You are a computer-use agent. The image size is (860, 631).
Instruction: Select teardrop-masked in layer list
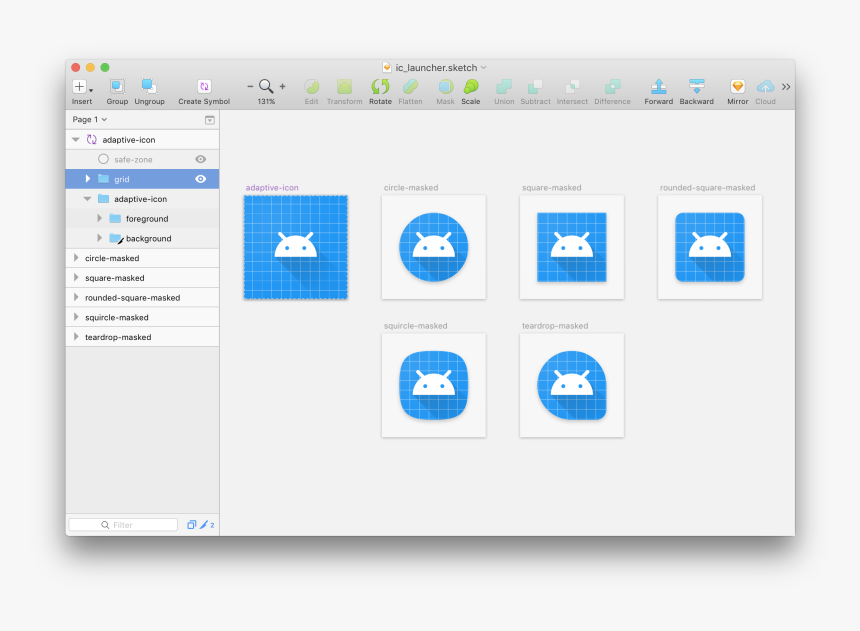click(143, 337)
